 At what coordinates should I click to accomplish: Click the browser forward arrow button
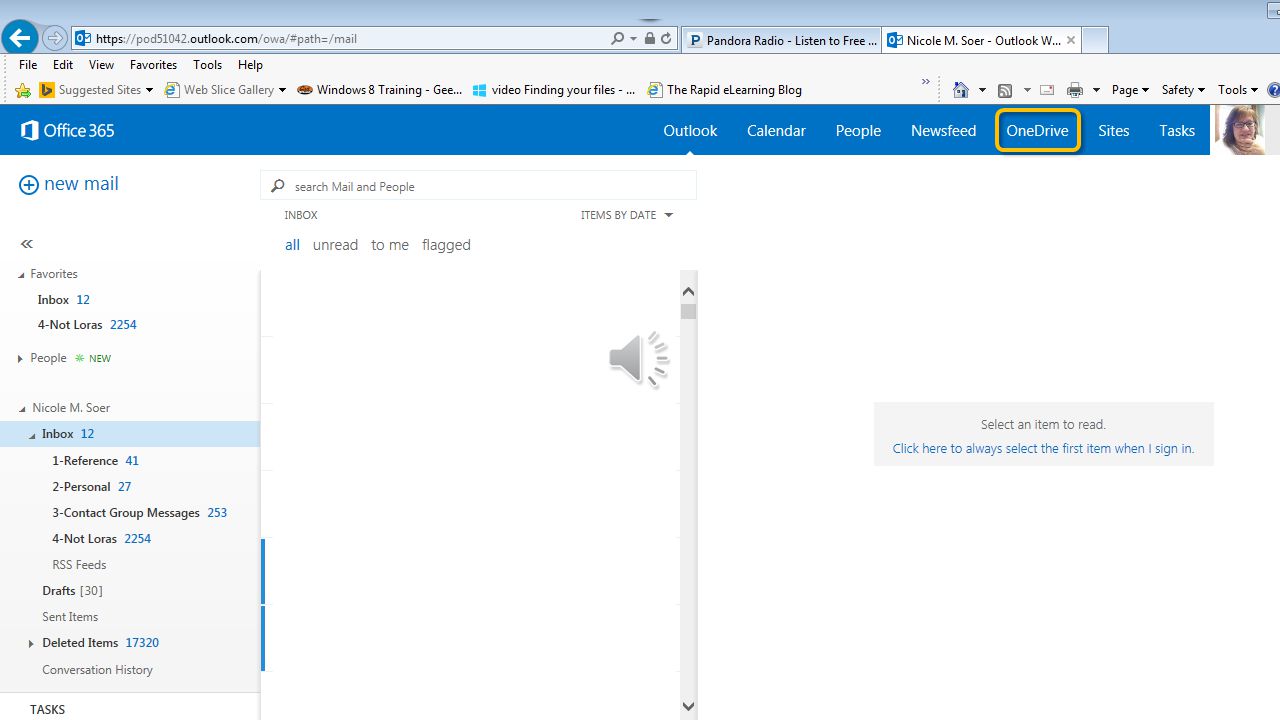point(55,39)
